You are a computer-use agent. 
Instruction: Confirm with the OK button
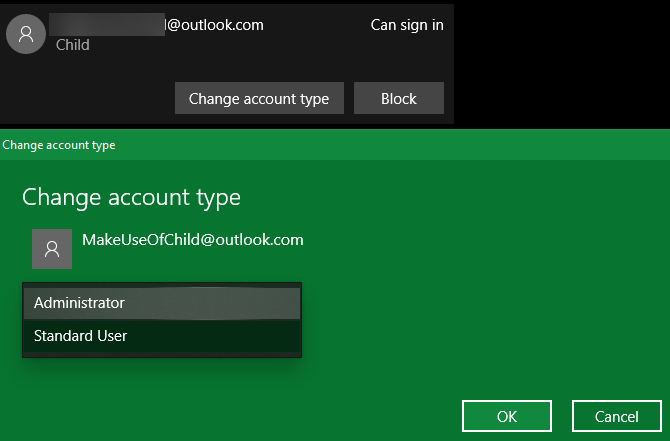click(507, 416)
